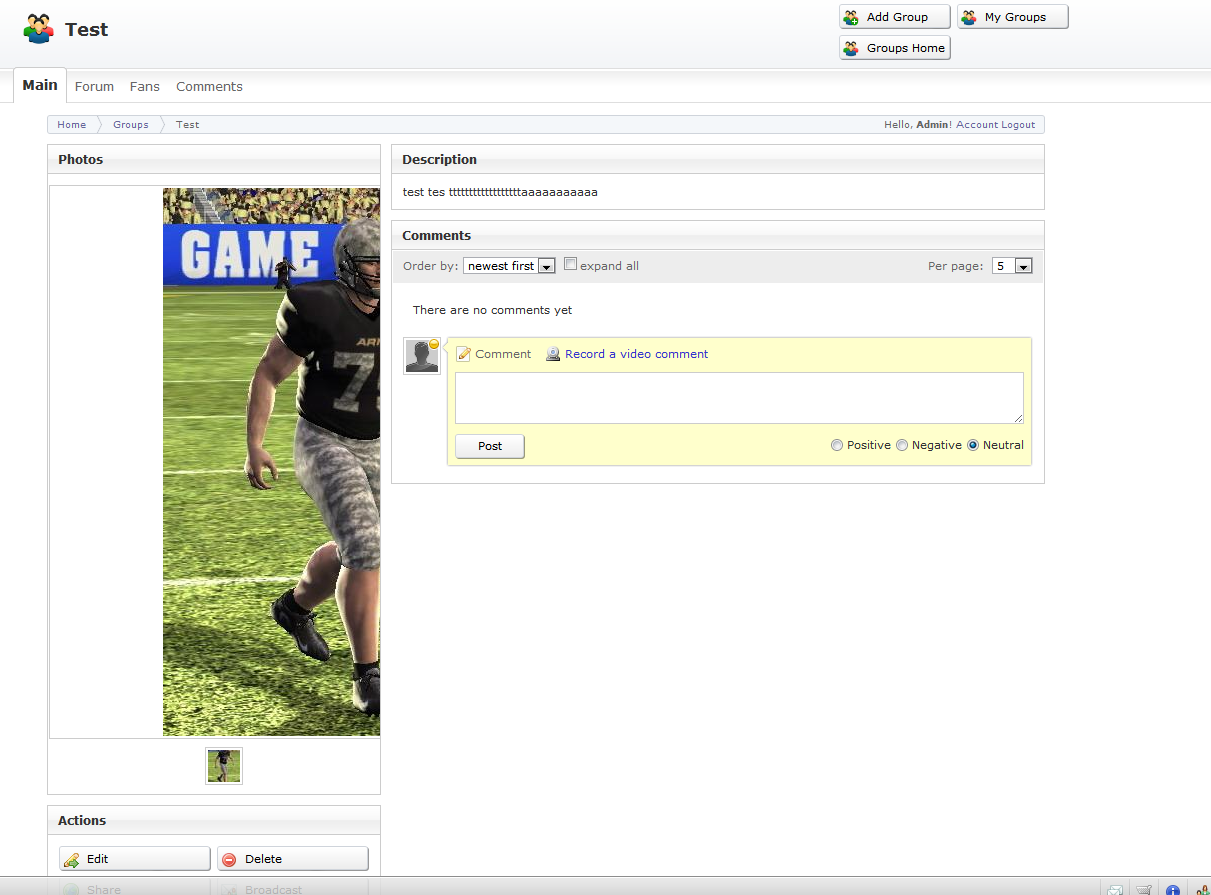
Task: Open the Per page dropdown
Action: 1012,266
